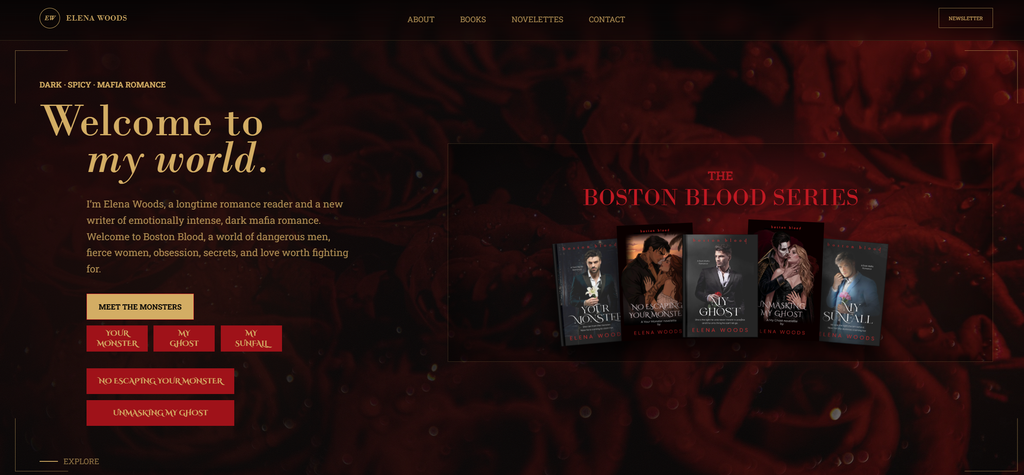
Task: Open No Escaping Your Monster novelette button
Action: pyautogui.click(x=160, y=381)
